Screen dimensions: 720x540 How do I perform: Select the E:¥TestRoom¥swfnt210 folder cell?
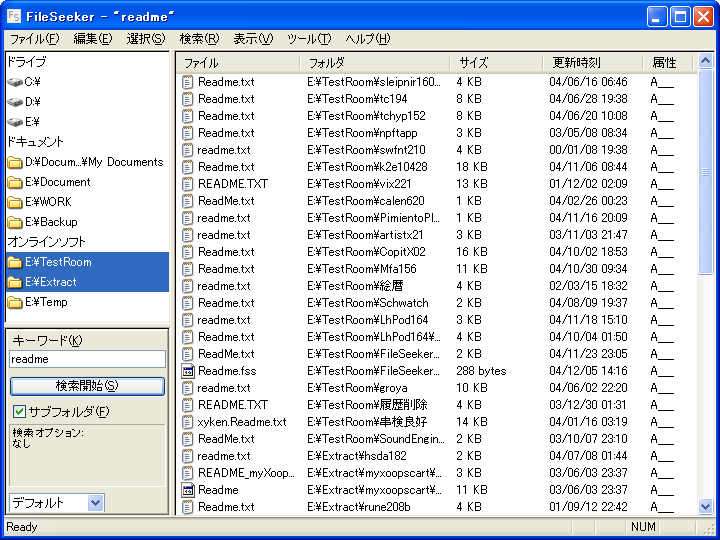tap(366, 150)
